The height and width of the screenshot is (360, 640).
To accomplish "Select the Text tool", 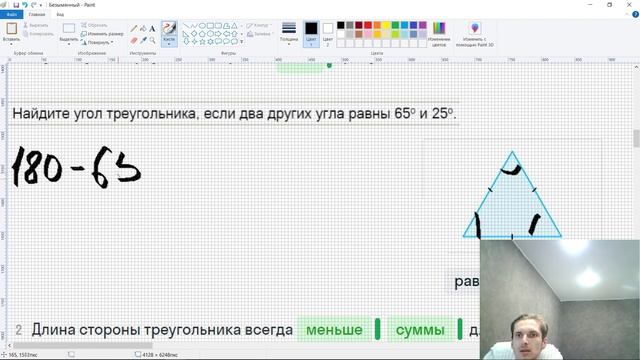I will 152,29.
